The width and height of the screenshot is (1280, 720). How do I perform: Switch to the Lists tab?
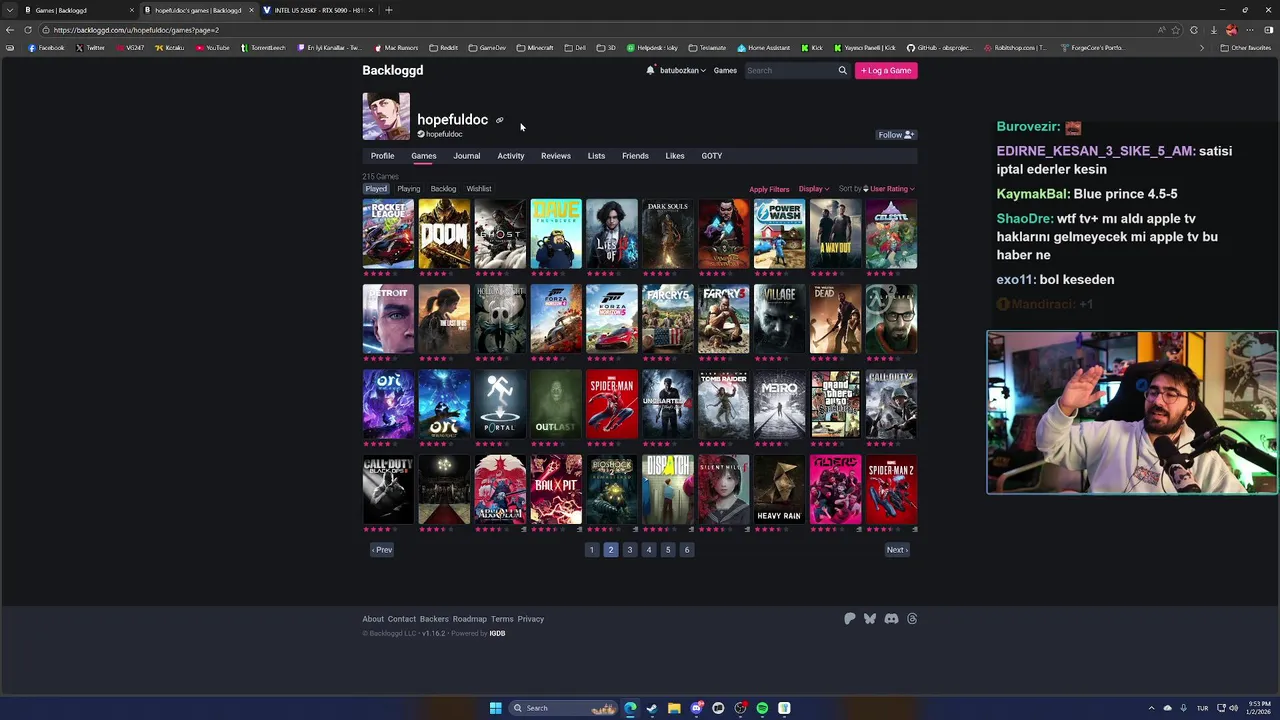[x=596, y=156]
